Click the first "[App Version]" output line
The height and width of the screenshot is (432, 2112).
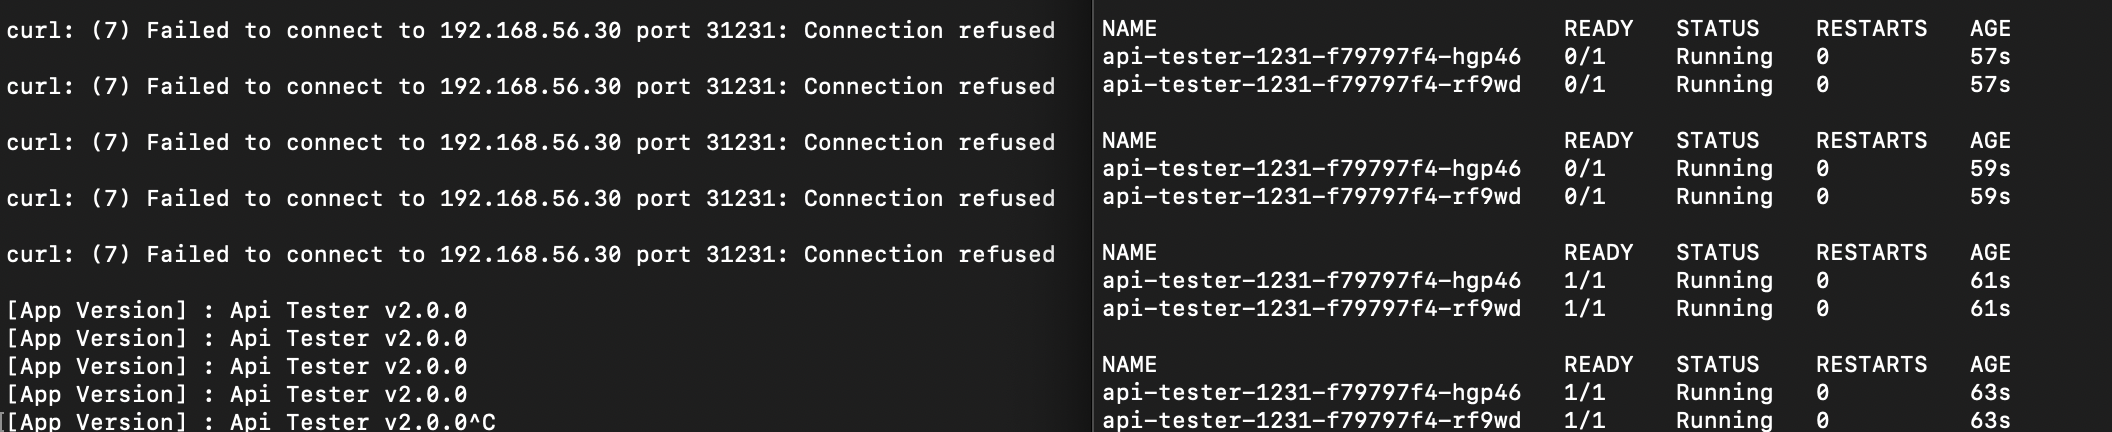point(236,311)
